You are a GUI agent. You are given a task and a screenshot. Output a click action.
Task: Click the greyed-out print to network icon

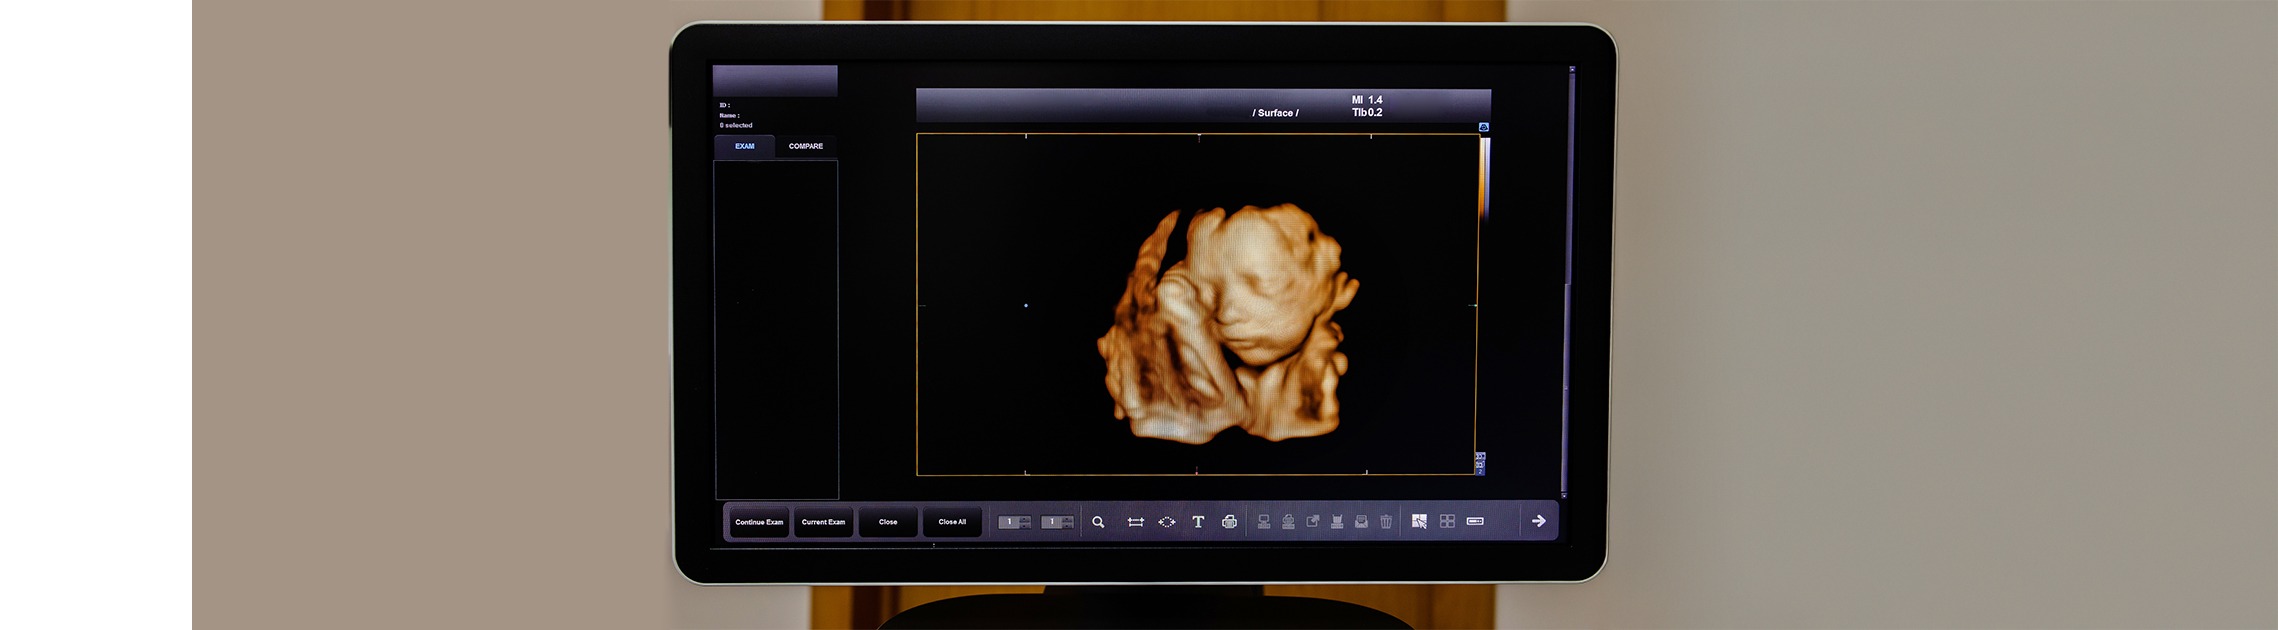pyautogui.click(x=1288, y=522)
